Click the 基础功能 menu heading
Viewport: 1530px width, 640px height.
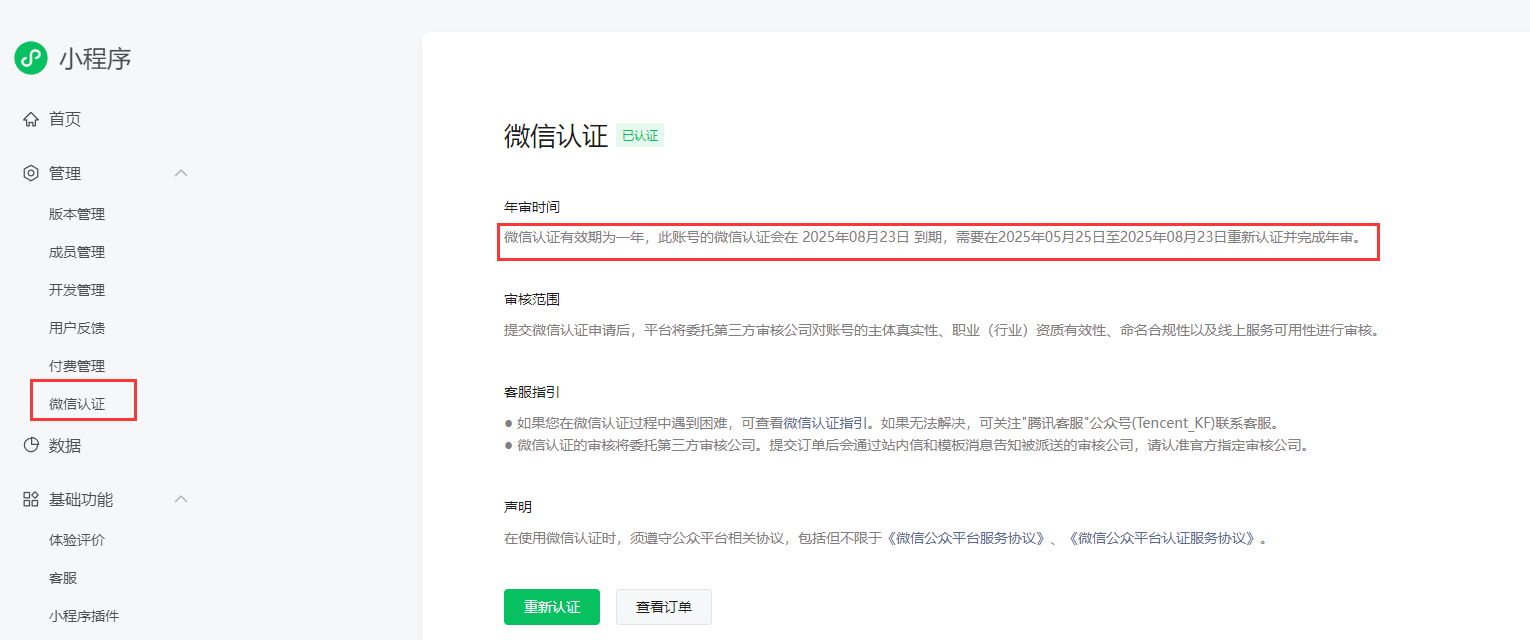pos(81,499)
